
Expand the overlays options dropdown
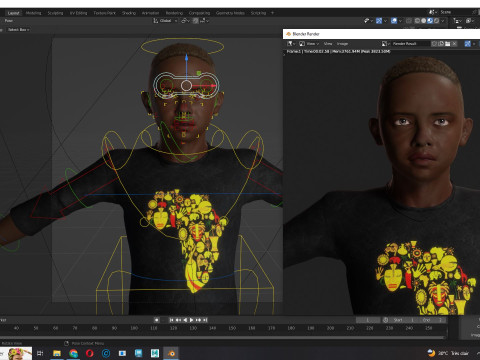400,21
